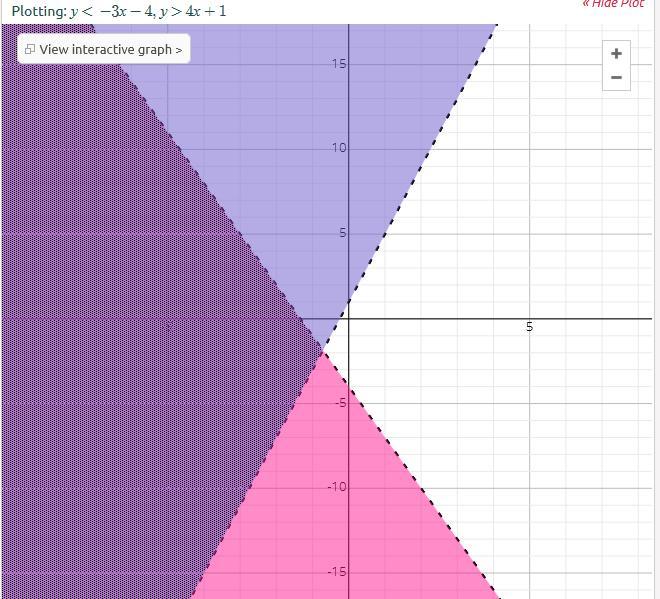660x599 pixels.
Task: Click the pop-out icon beside View interactive graph
Action: [x=29, y=49]
